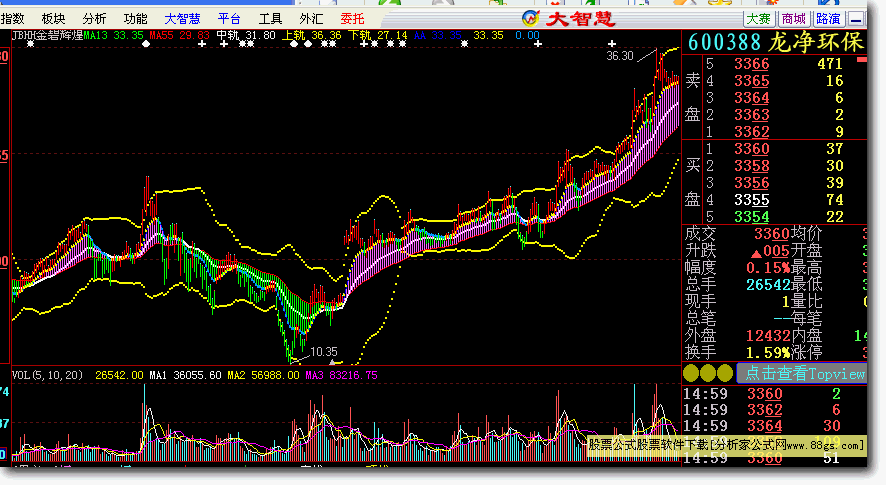The height and width of the screenshot is (485, 886).
Task: Click the 大智慧 logo icon
Action: [531, 19]
